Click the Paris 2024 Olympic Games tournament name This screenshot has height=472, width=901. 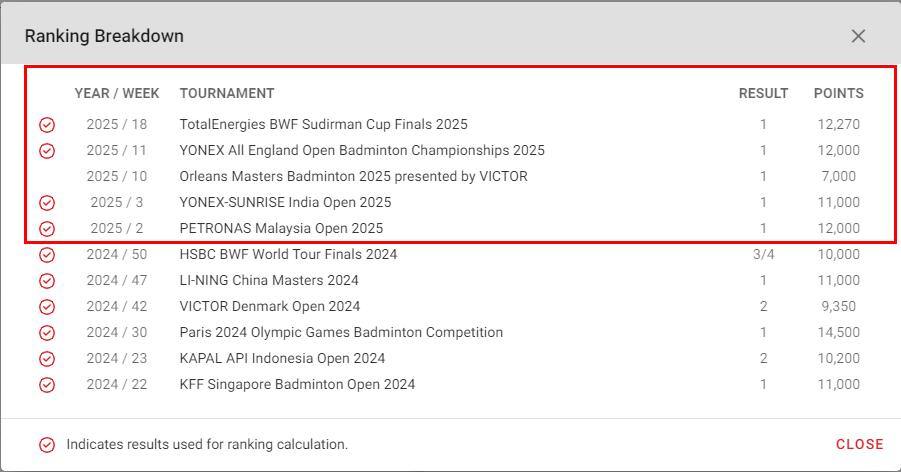(x=341, y=332)
